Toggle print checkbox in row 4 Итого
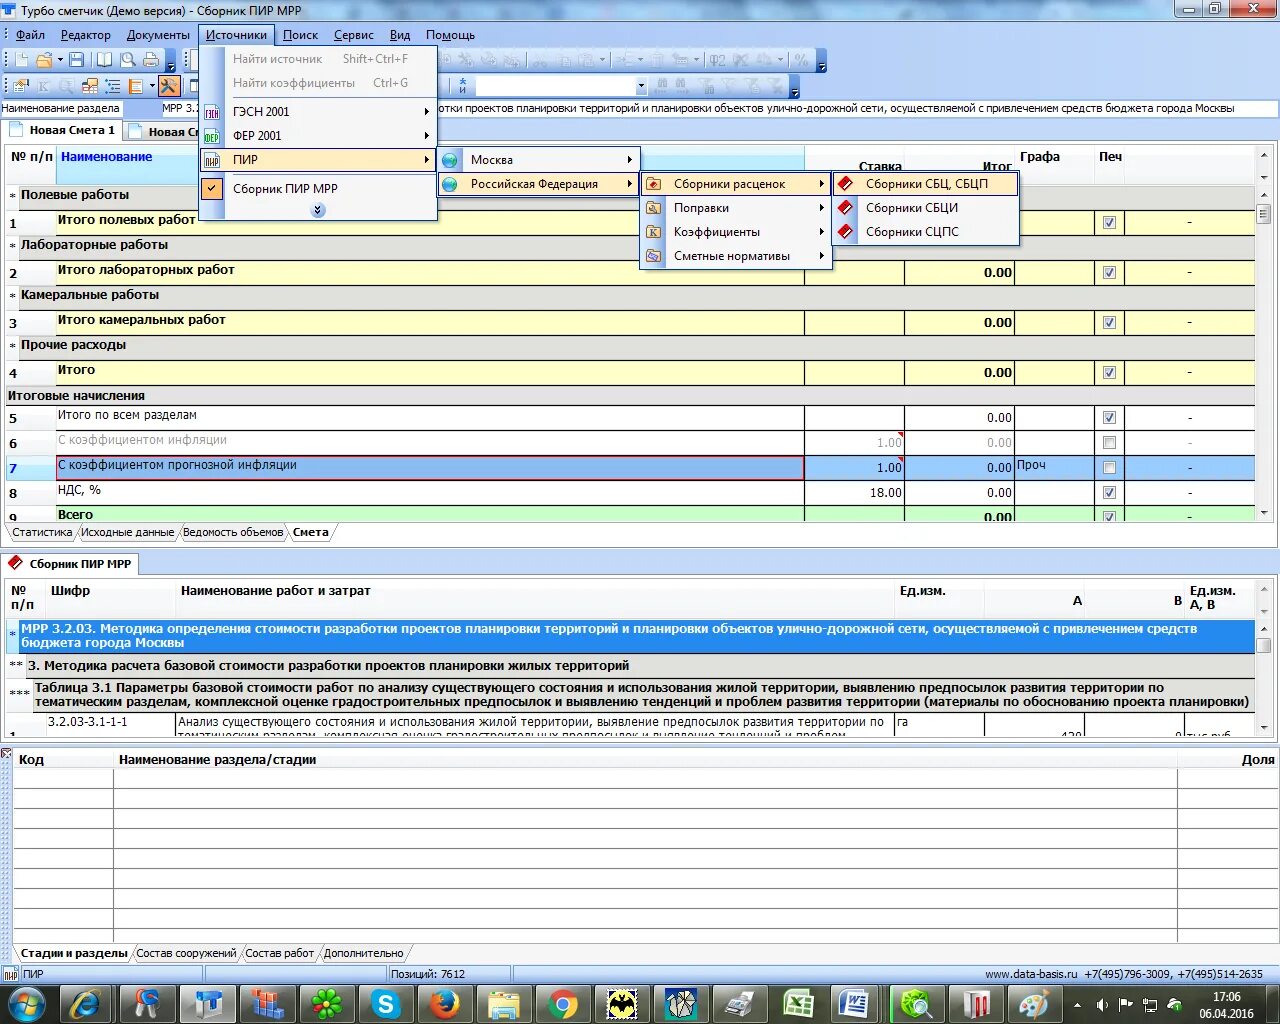The height and width of the screenshot is (1024, 1280). (x=1109, y=372)
